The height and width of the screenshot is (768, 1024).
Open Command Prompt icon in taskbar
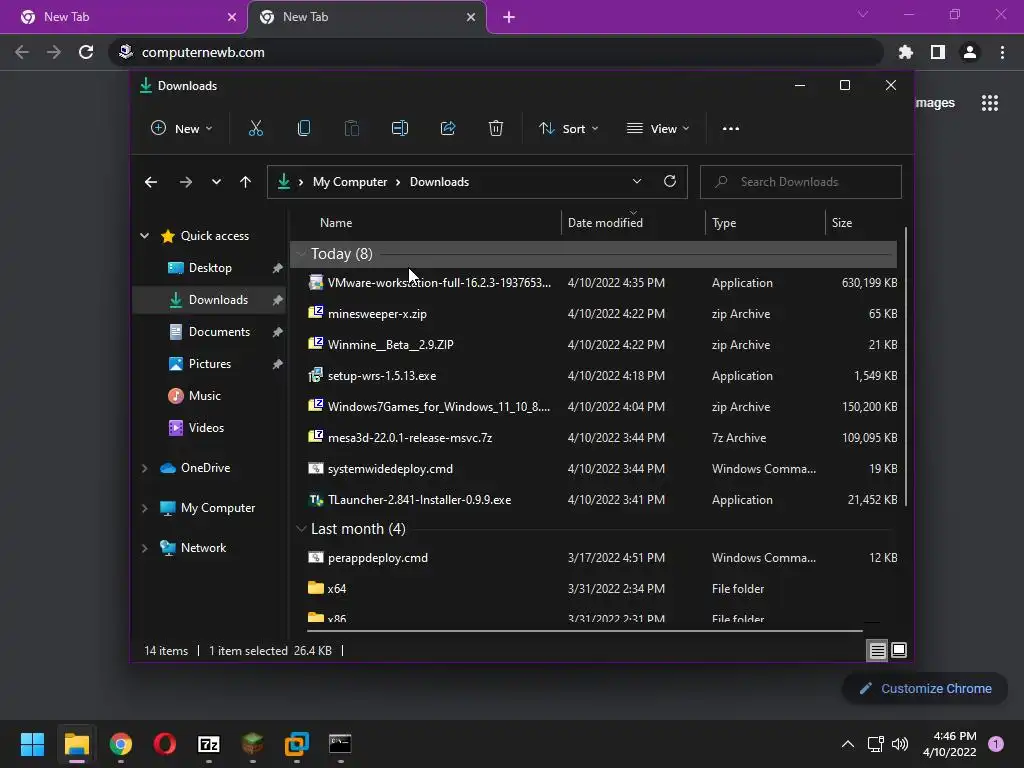[x=340, y=744]
